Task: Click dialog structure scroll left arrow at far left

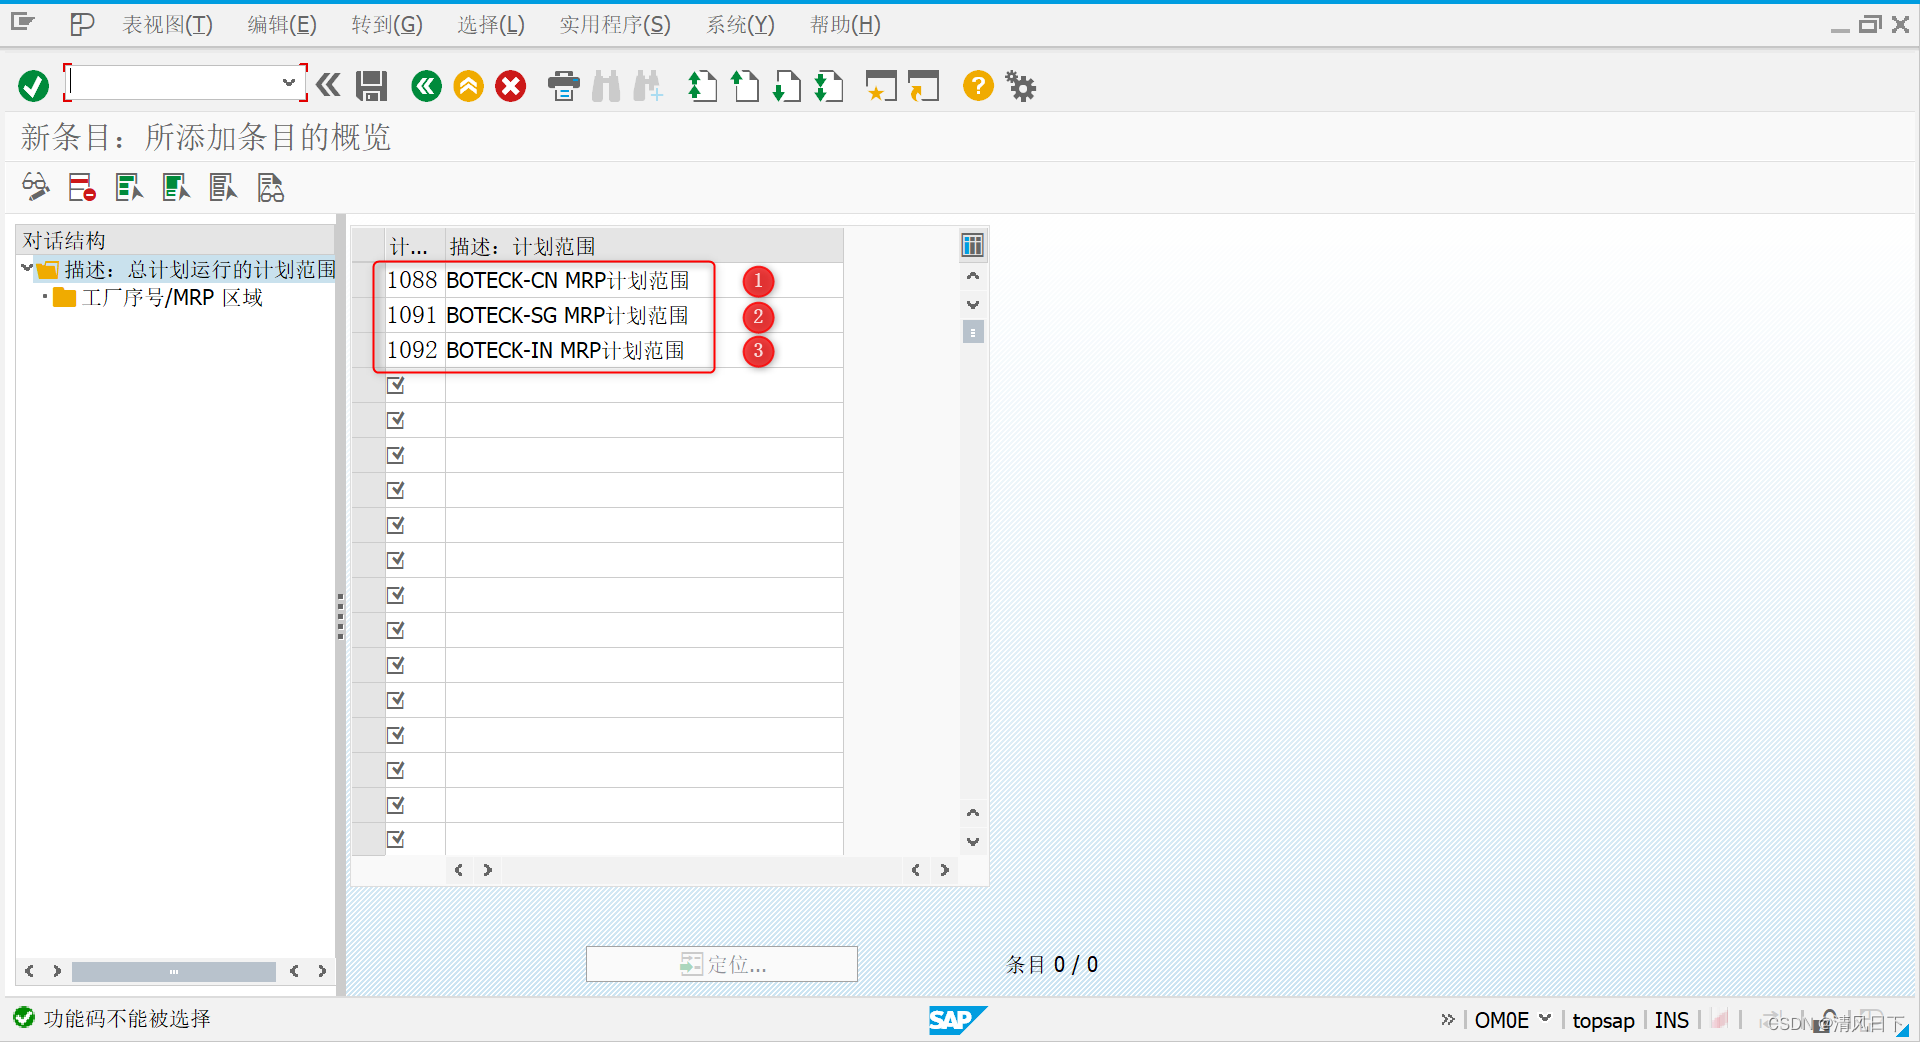Action: pyautogui.click(x=29, y=971)
